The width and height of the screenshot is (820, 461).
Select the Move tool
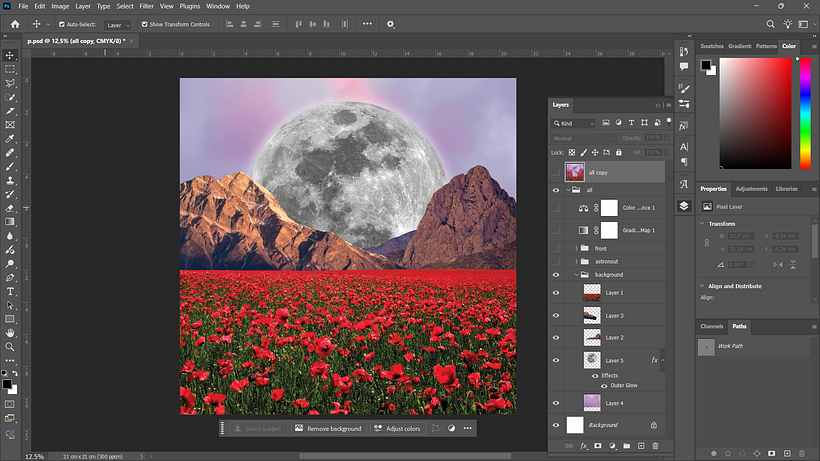10,55
